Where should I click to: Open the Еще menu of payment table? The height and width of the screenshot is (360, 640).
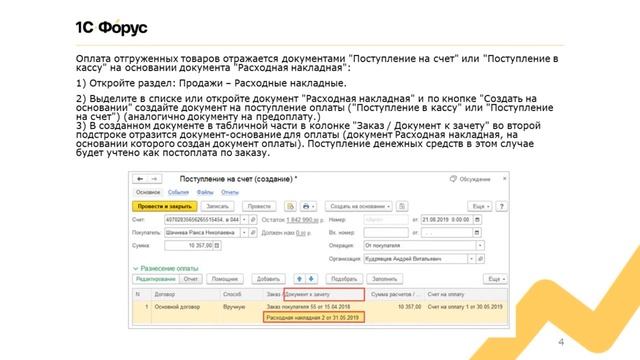tap(496, 279)
